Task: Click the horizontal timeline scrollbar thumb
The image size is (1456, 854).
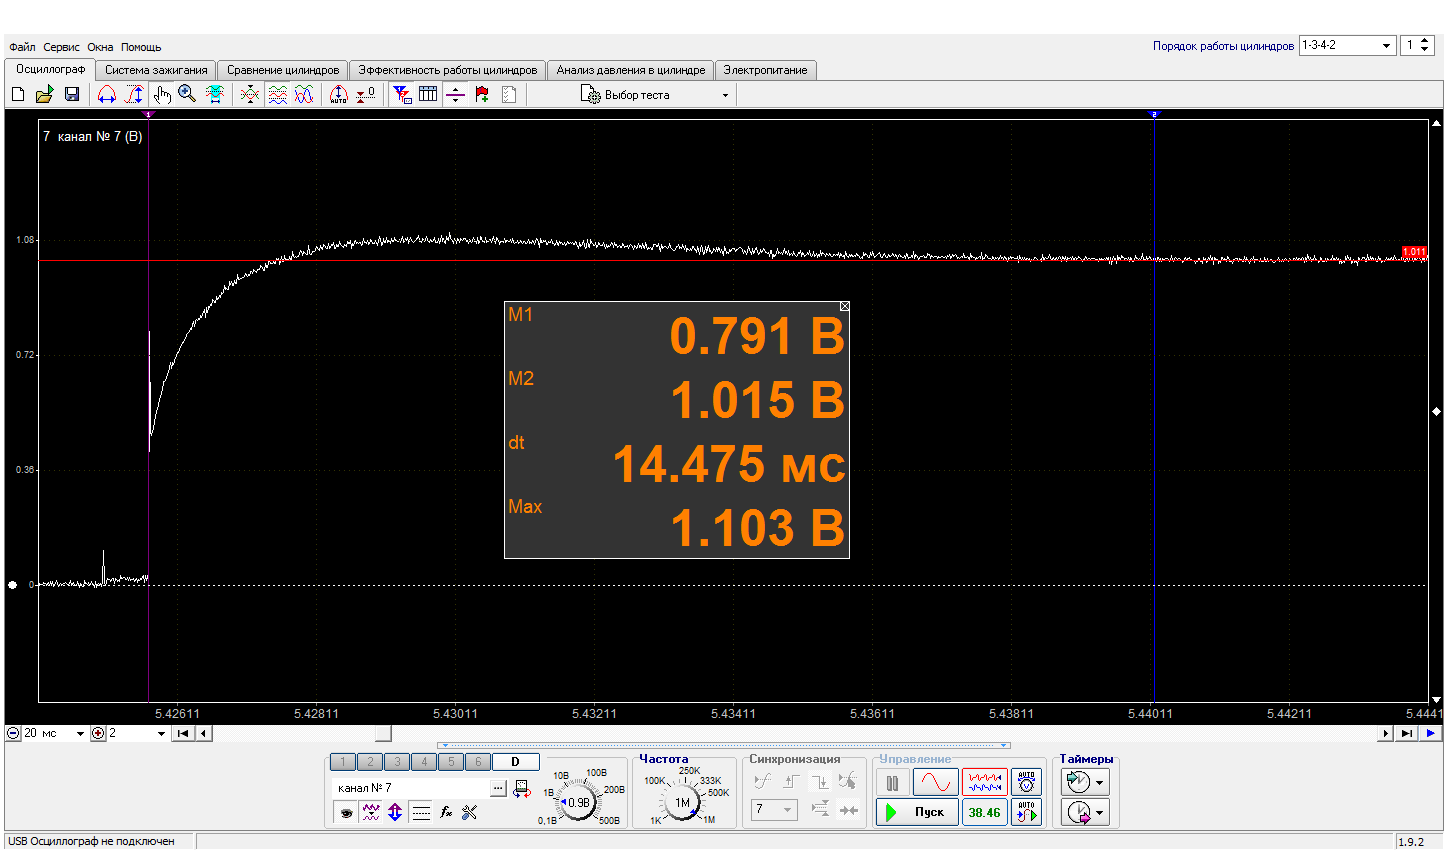Action: point(383,733)
